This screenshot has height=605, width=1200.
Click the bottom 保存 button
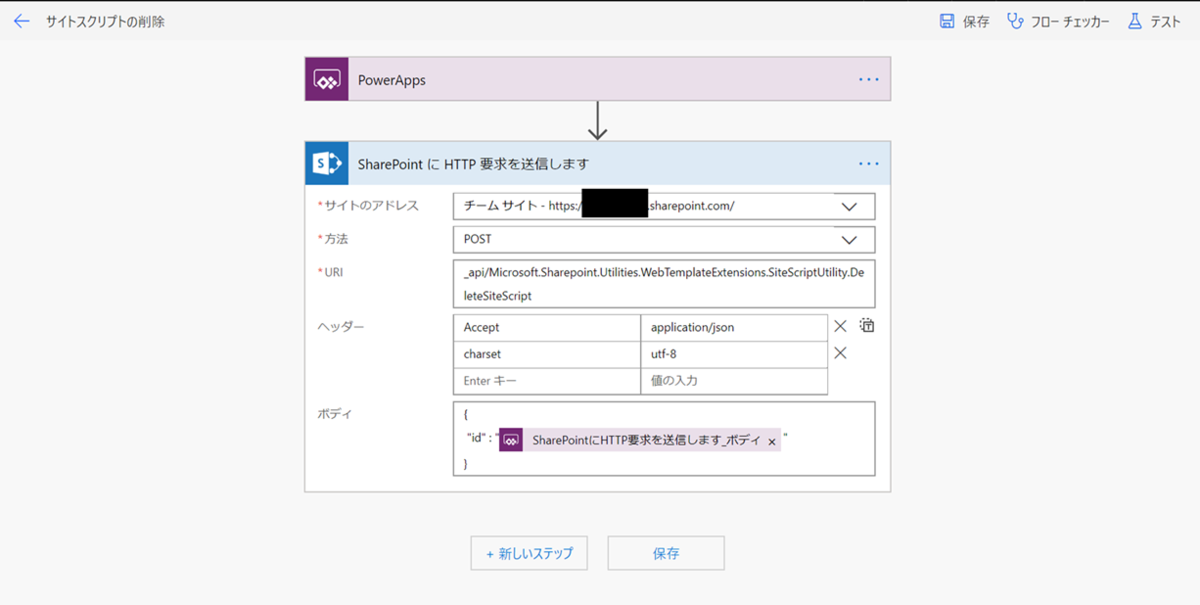[666, 553]
